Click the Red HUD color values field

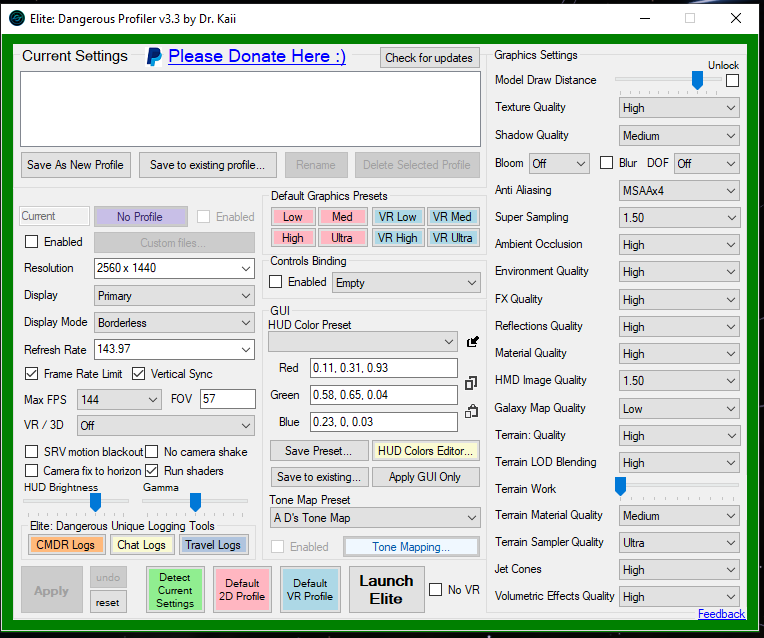(x=383, y=368)
